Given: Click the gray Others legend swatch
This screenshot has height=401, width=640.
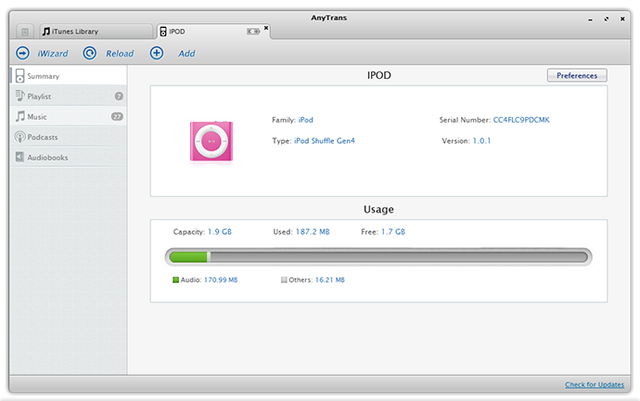Looking at the screenshot, I should click(284, 280).
